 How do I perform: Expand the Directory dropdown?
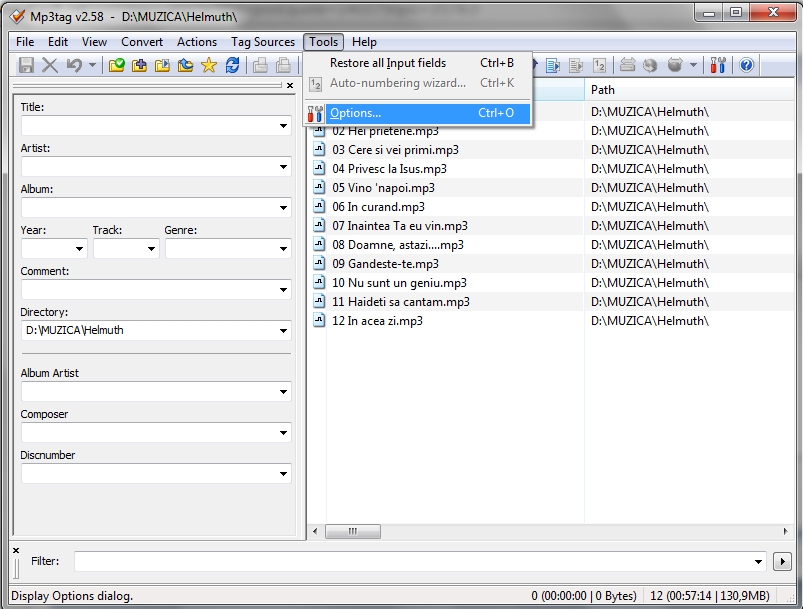tap(283, 330)
